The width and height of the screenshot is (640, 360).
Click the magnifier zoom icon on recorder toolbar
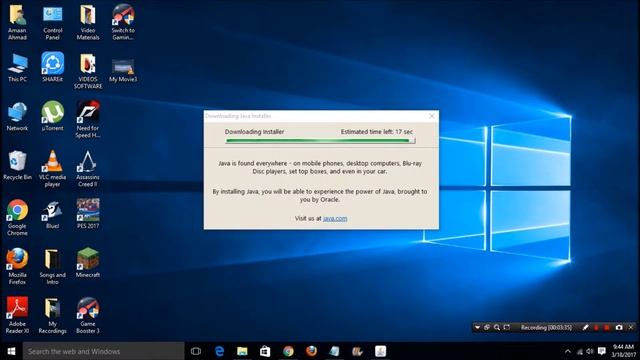point(497,327)
